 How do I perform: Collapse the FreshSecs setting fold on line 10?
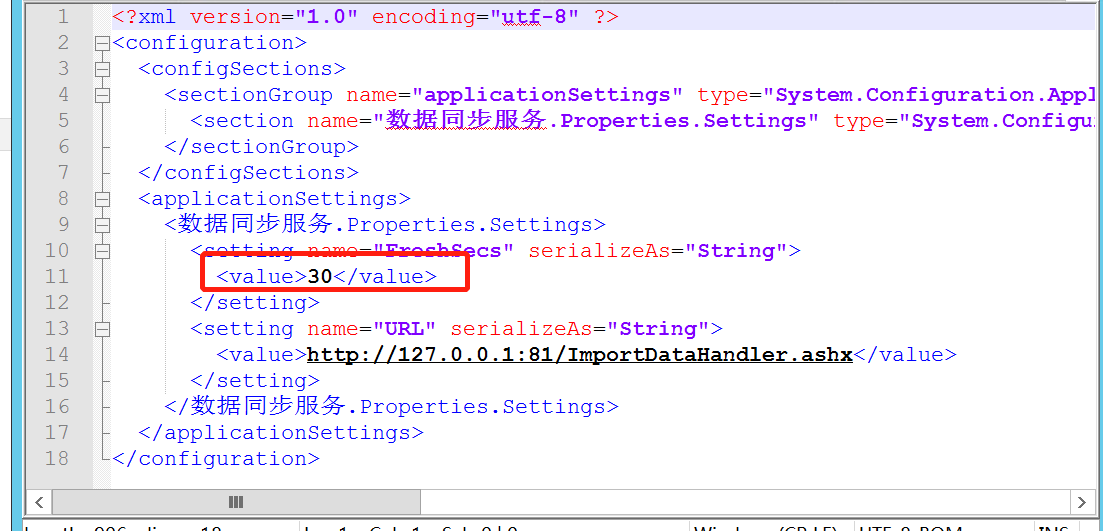coord(103,252)
